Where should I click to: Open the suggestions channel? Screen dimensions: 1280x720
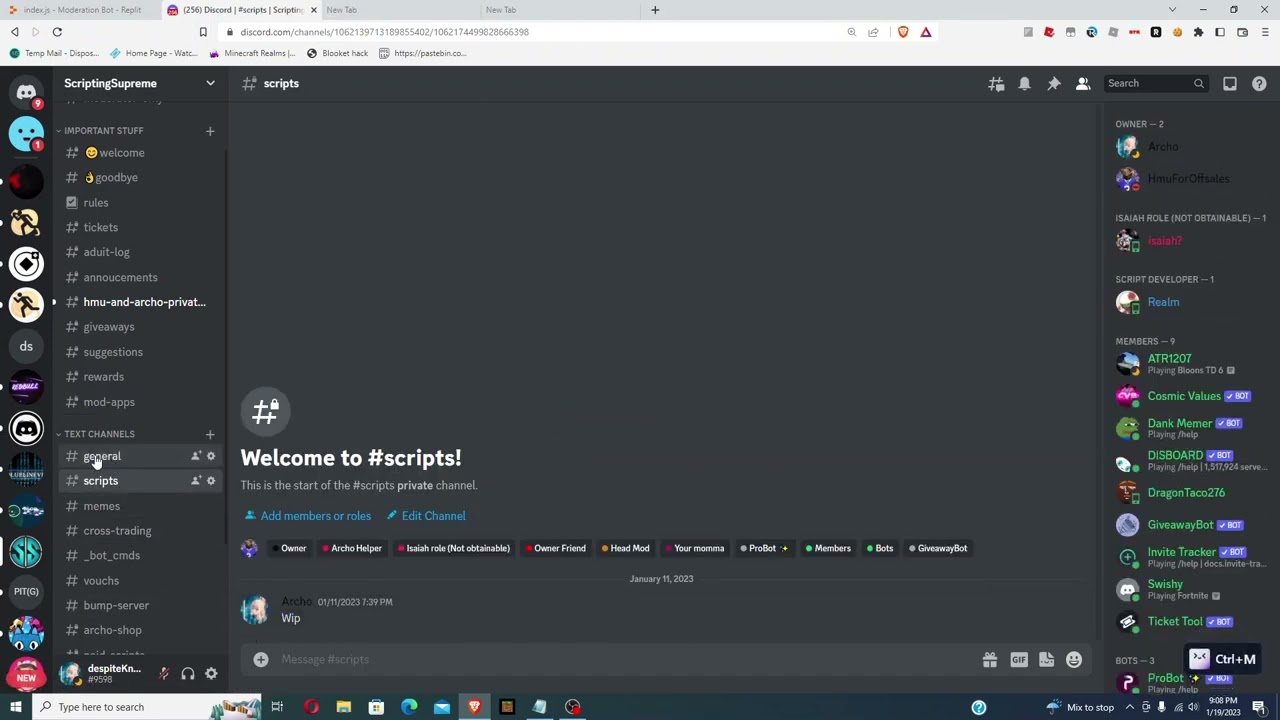click(x=140, y=352)
